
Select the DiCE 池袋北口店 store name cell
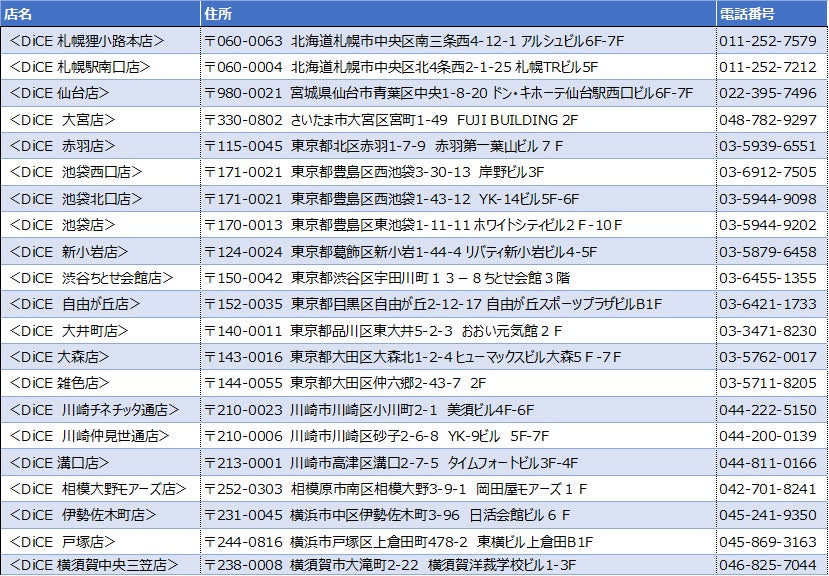100,199
